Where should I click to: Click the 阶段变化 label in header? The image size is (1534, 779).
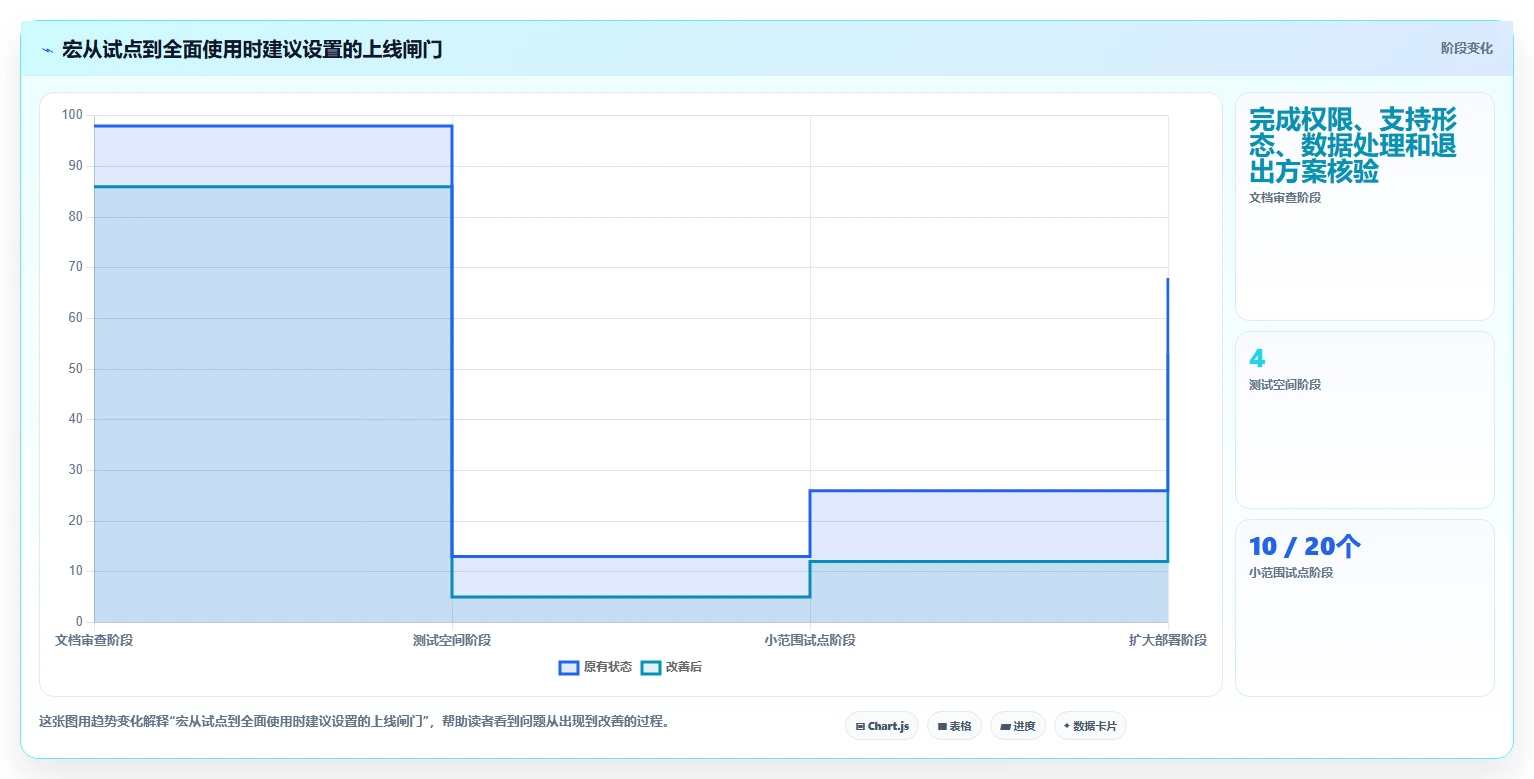[x=1466, y=48]
